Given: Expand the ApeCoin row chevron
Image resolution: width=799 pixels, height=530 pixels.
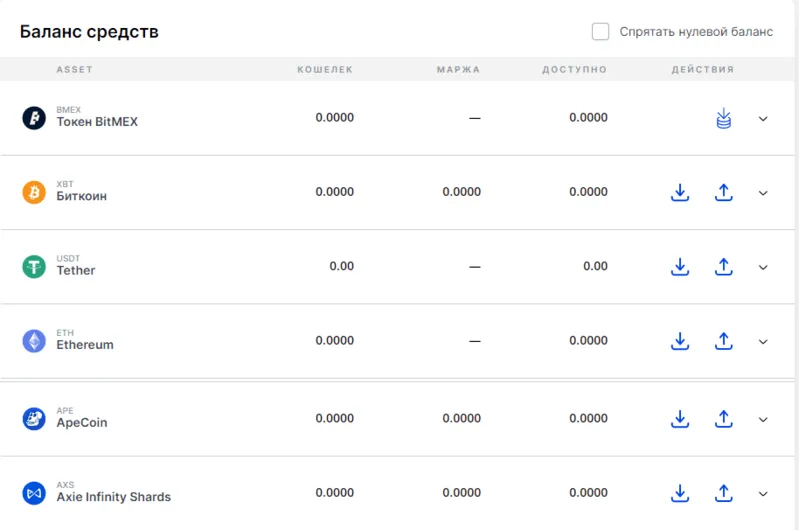Looking at the screenshot, I should pyautogui.click(x=763, y=420).
